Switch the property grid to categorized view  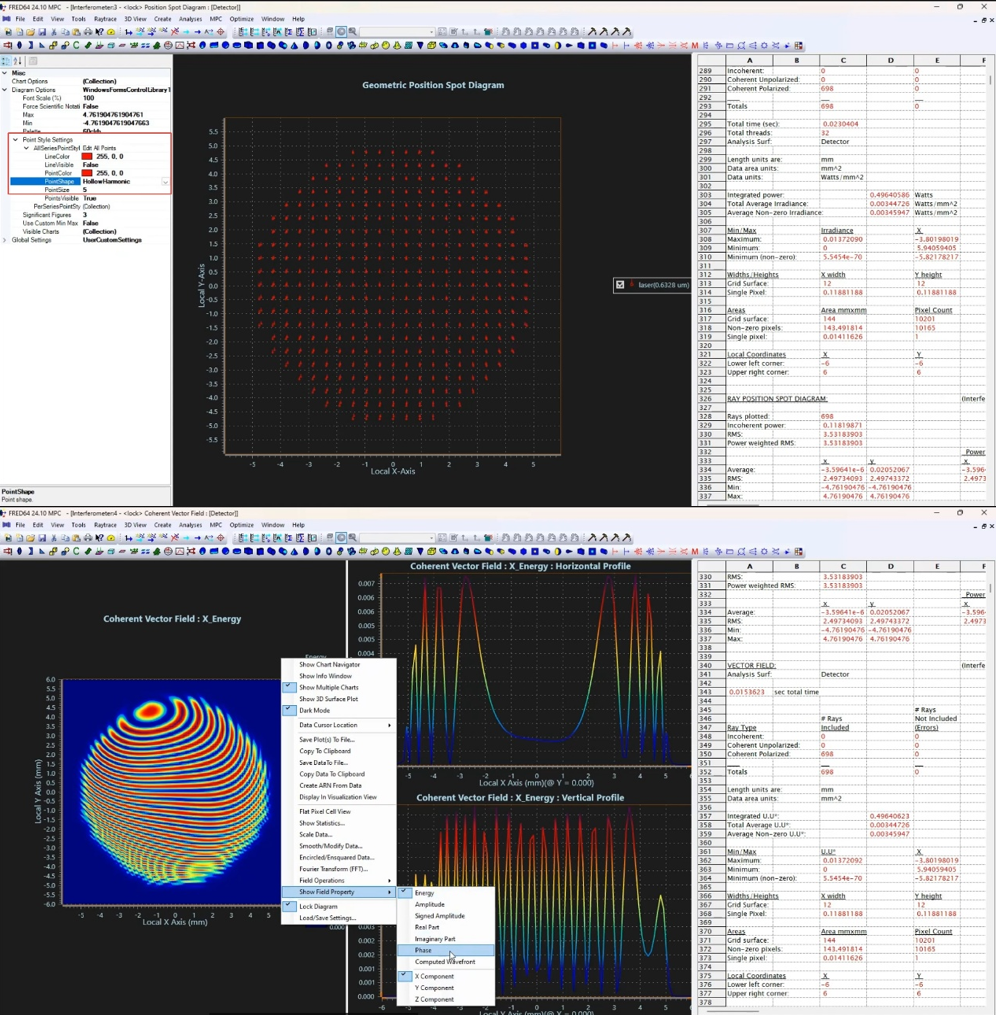tap(7, 61)
